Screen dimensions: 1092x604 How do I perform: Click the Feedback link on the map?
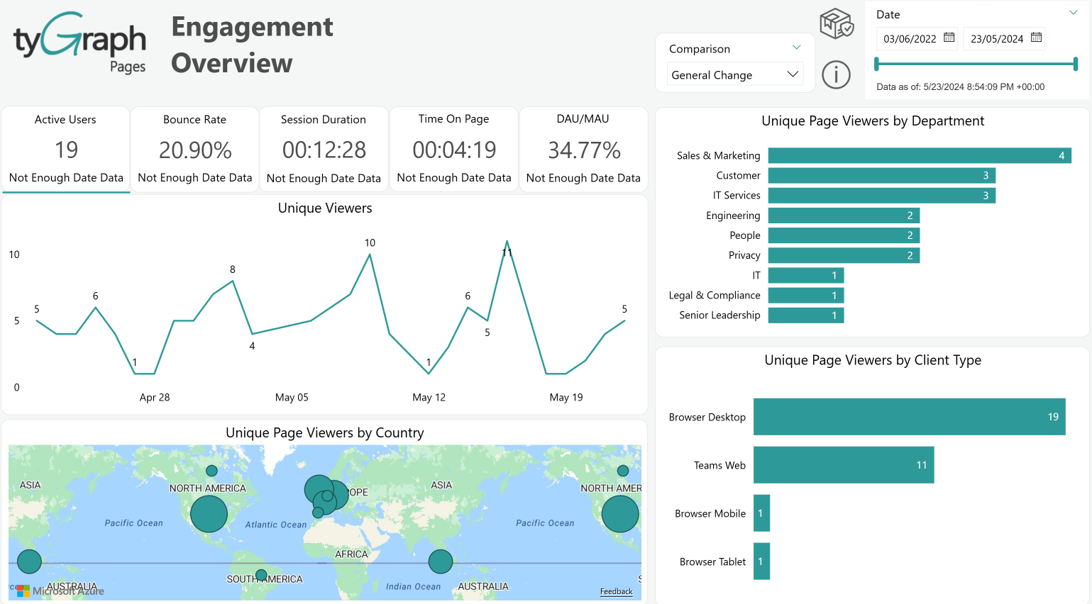(x=616, y=591)
